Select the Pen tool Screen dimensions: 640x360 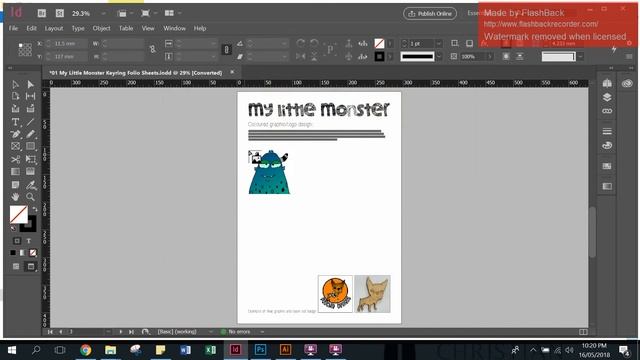[x=16, y=134]
